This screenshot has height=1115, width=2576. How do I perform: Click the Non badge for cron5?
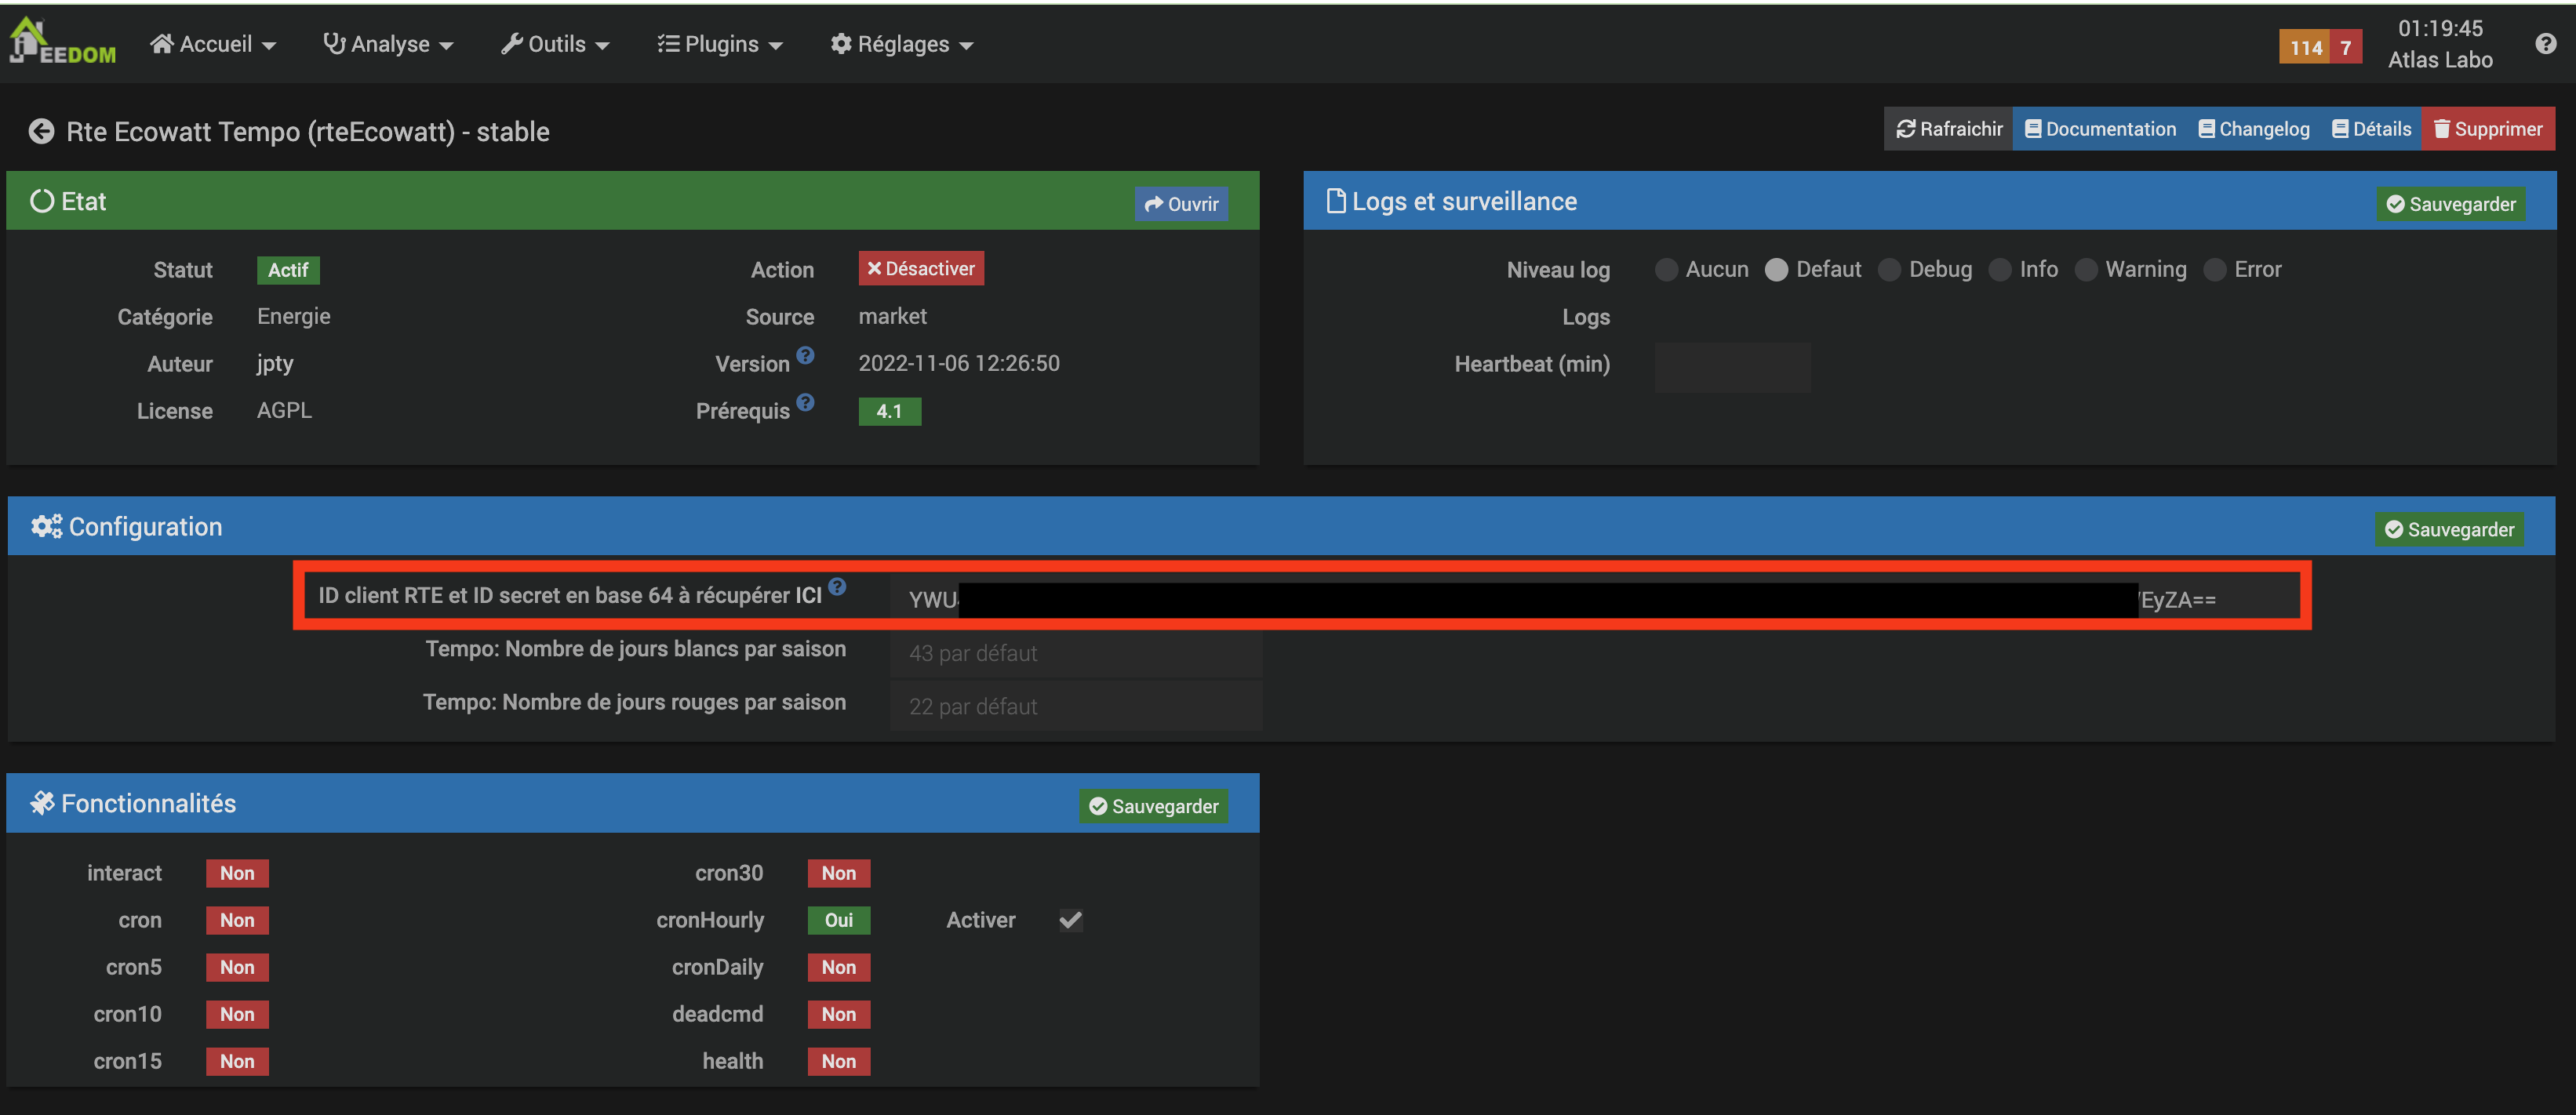click(x=237, y=967)
